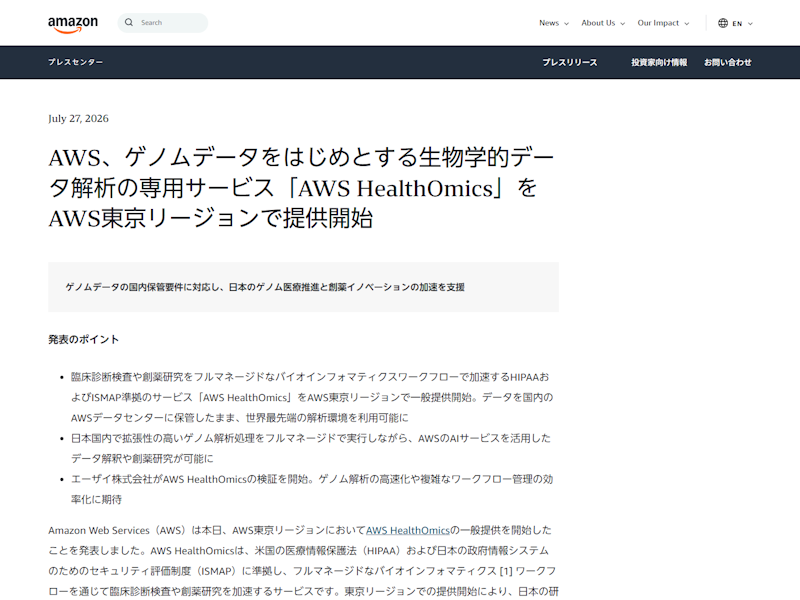Open お問い合わせ menu item

coord(728,62)
